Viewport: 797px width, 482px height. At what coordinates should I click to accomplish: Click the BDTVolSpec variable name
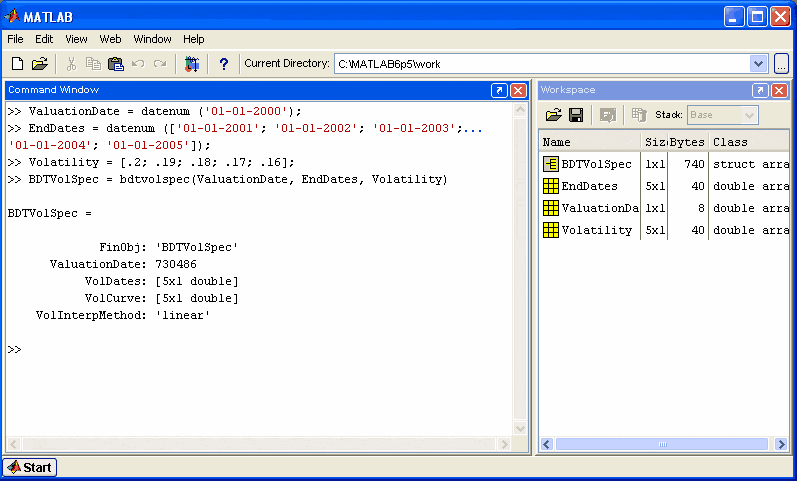[x=596, y=164]
